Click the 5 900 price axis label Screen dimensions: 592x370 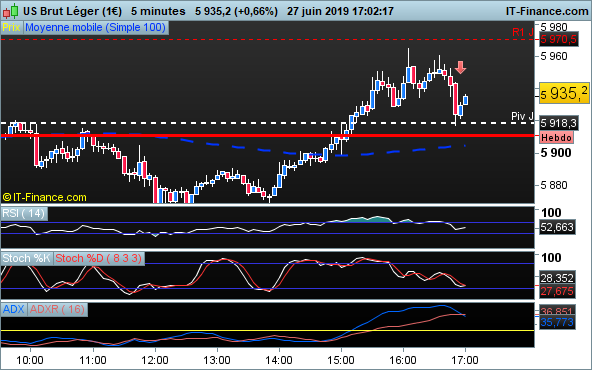pos(556,153)
